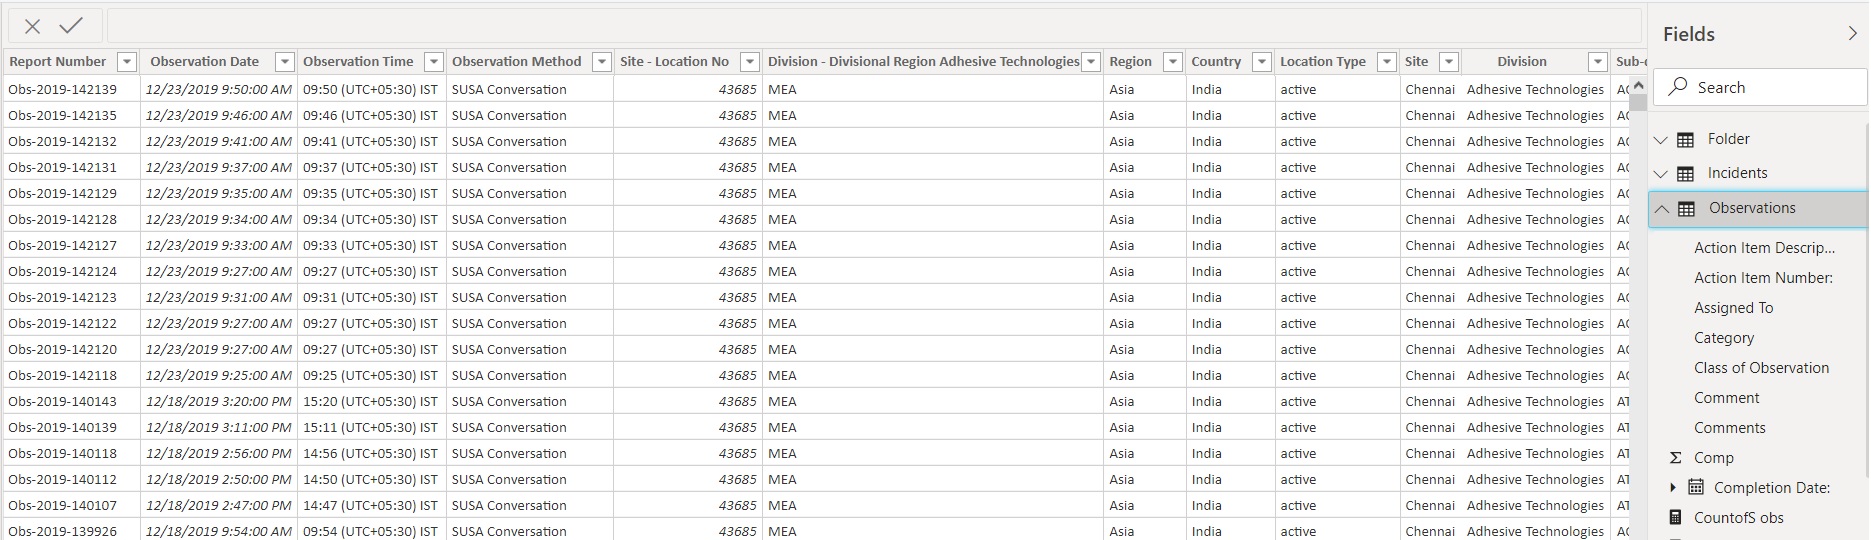Select cell Obs-2019-140143
The width and height of the screenshot is (1871, 540).
[71, 401]
